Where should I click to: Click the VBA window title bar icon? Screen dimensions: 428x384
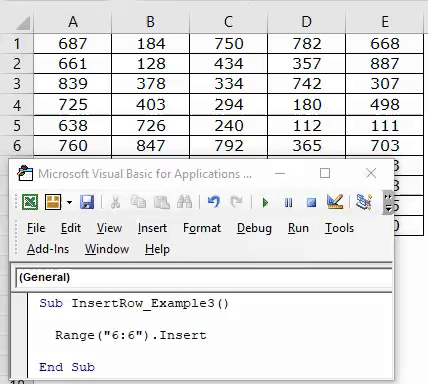[x=25, y=173]
